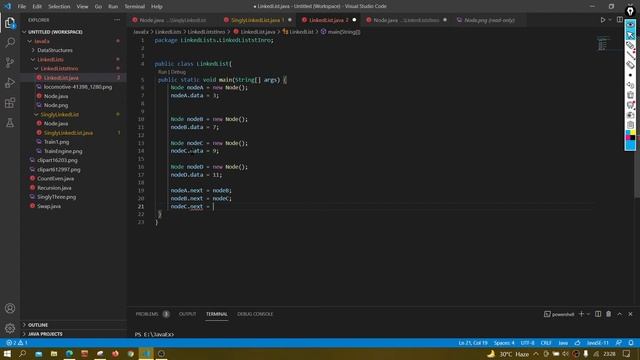Open the Testing flask view
640x360 pixels.
point(10,122)
